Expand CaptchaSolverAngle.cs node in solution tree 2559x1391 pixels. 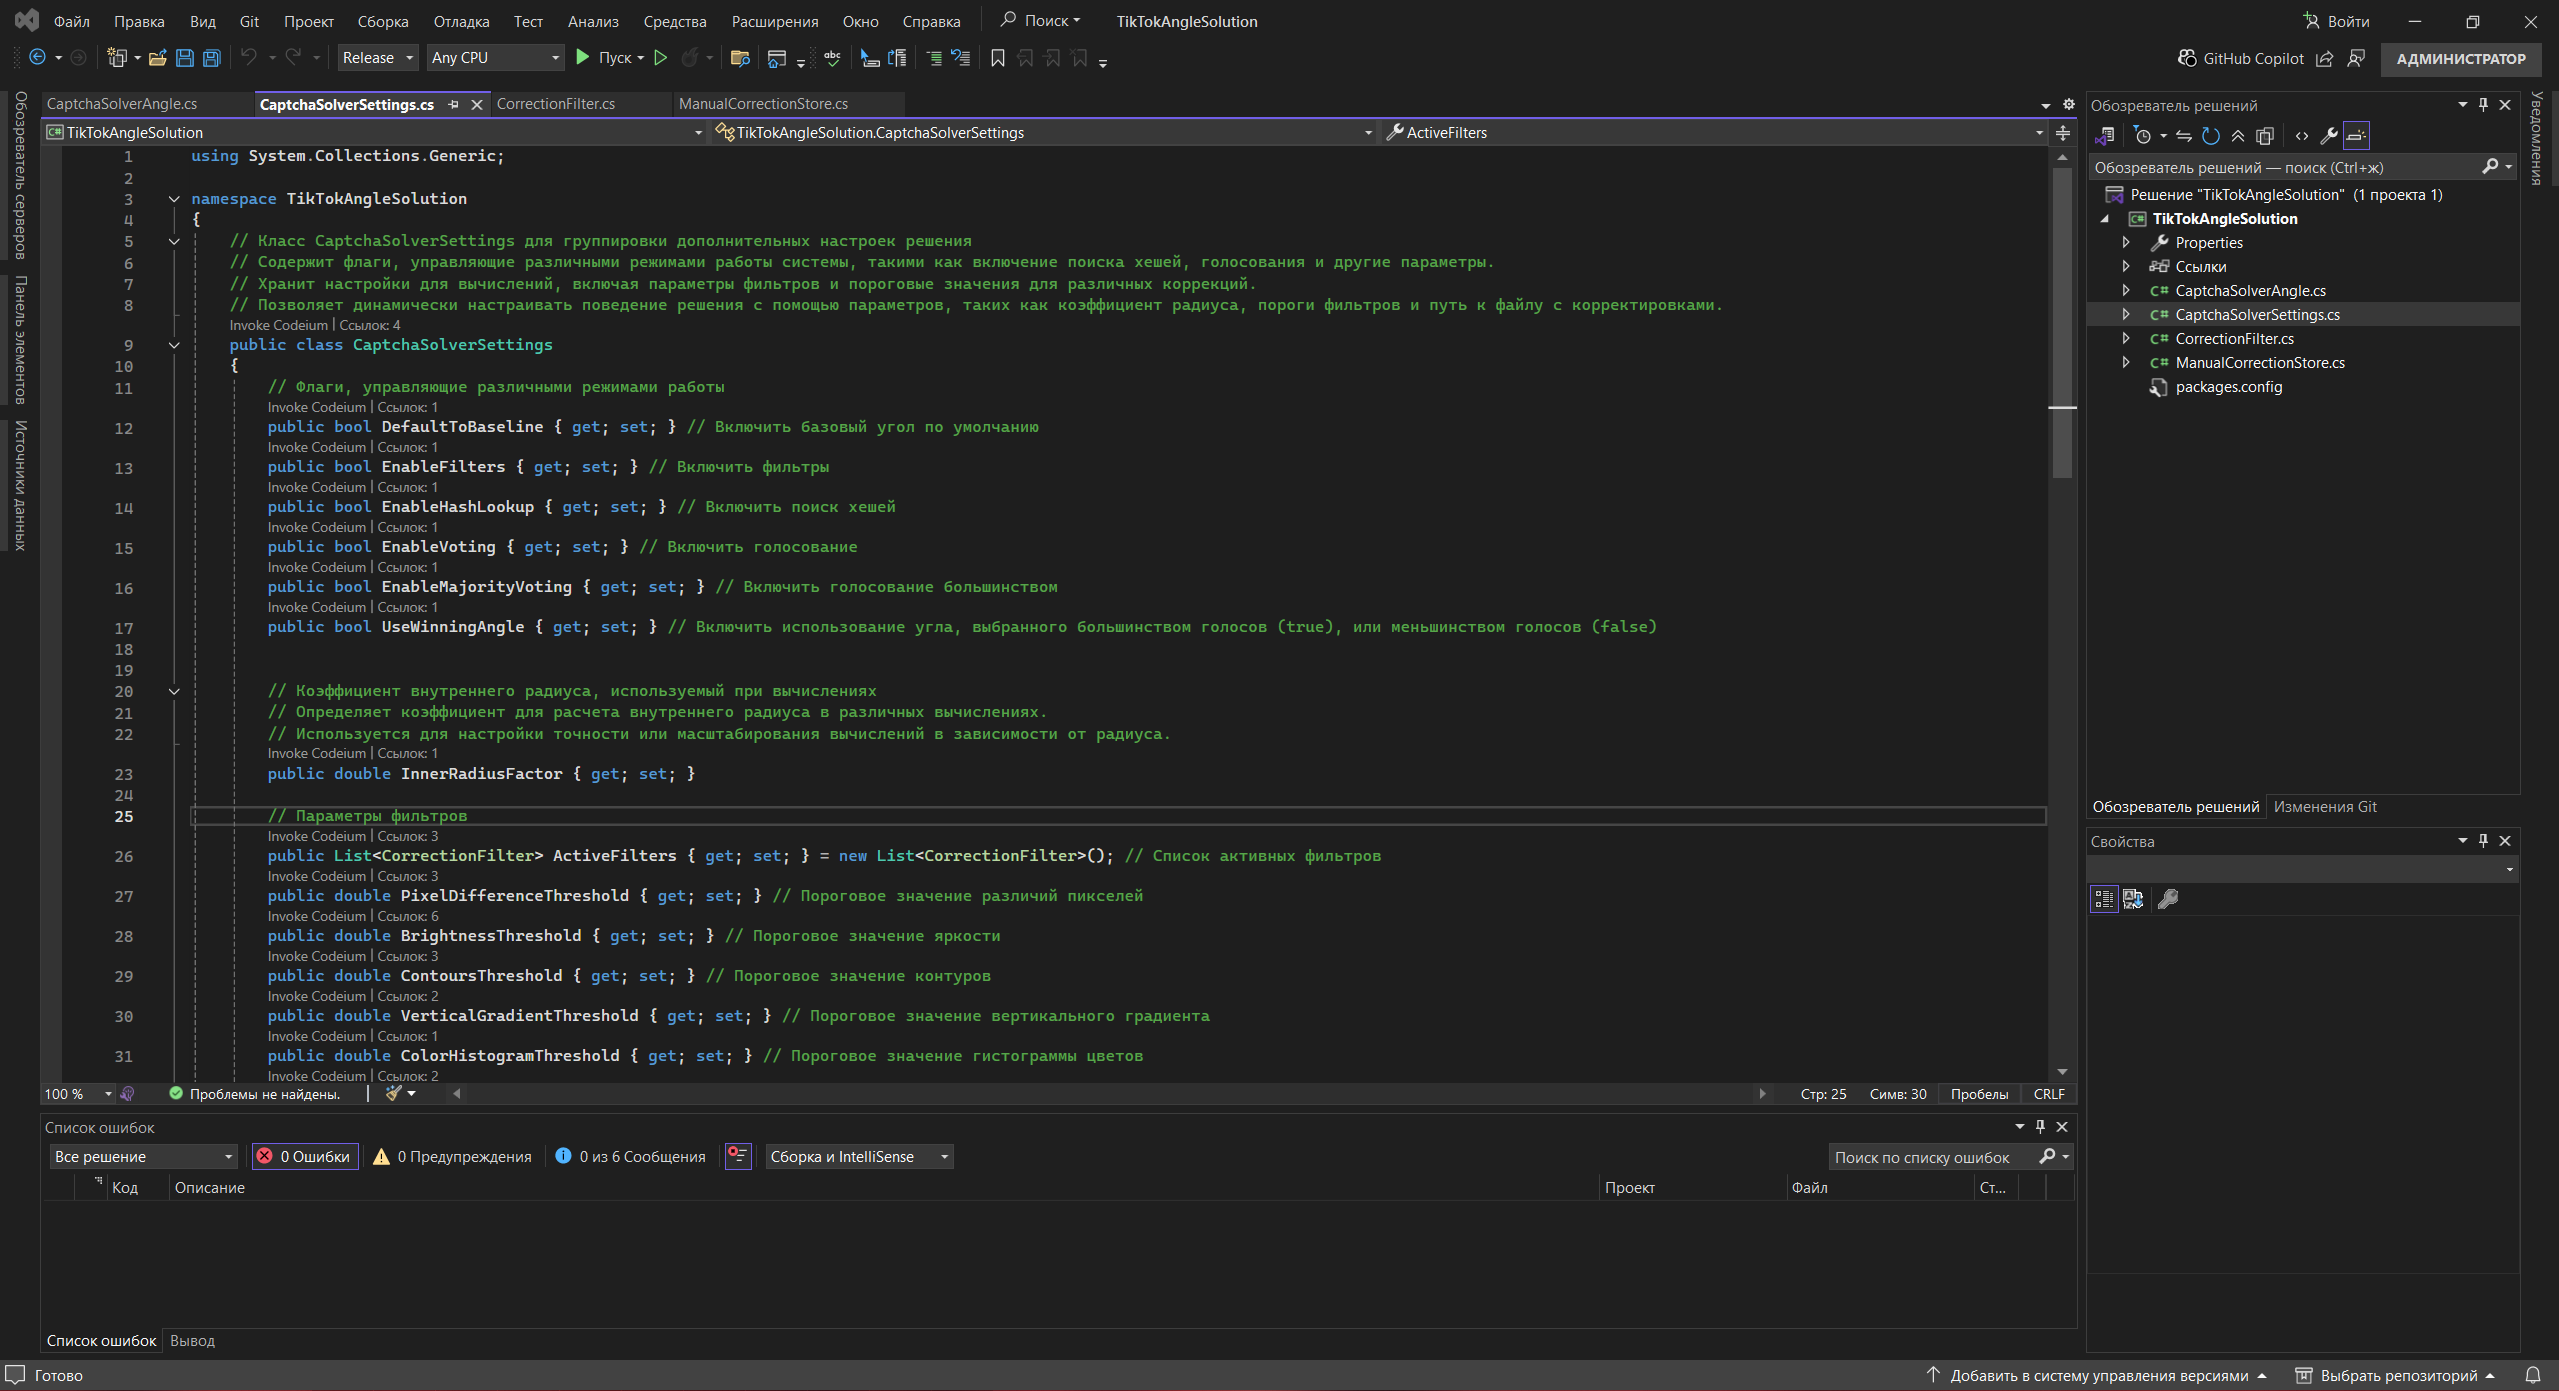point(2126,291)
